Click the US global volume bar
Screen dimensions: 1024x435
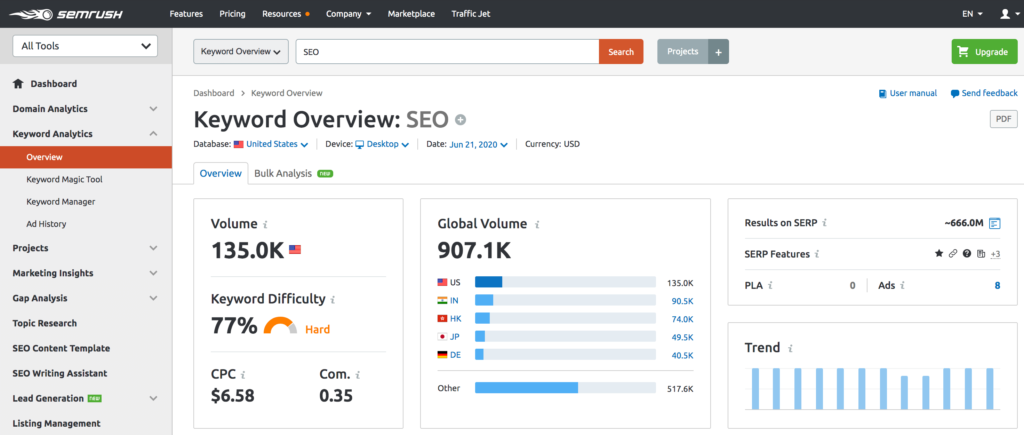point(565,282)
